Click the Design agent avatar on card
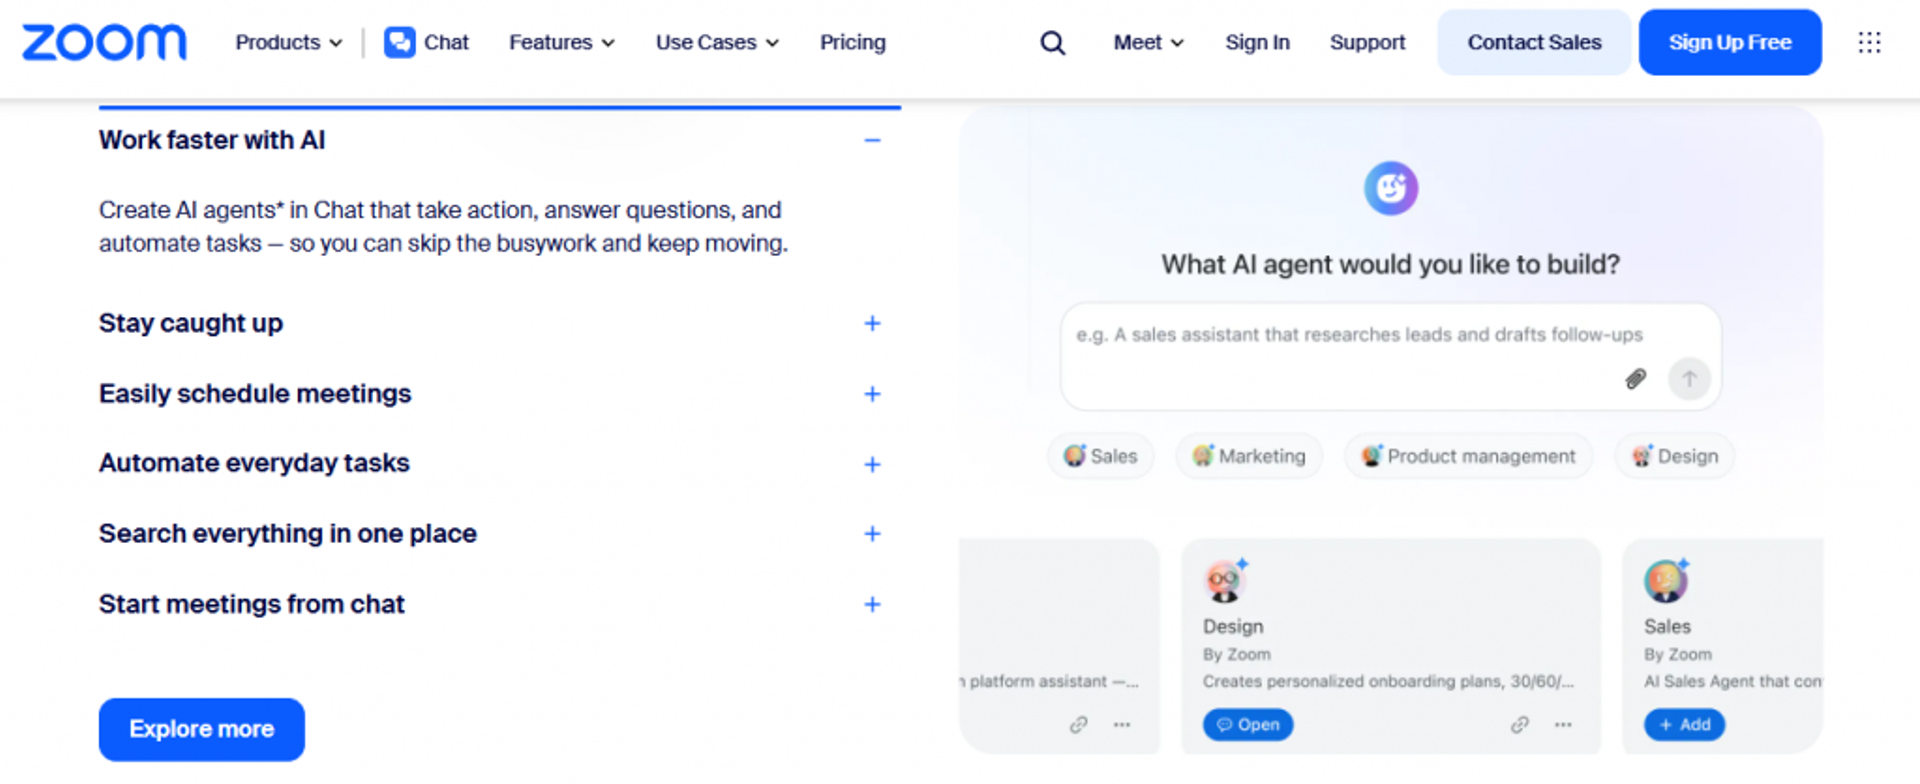Screen dimensions: 1920x784 (1226, 580)
